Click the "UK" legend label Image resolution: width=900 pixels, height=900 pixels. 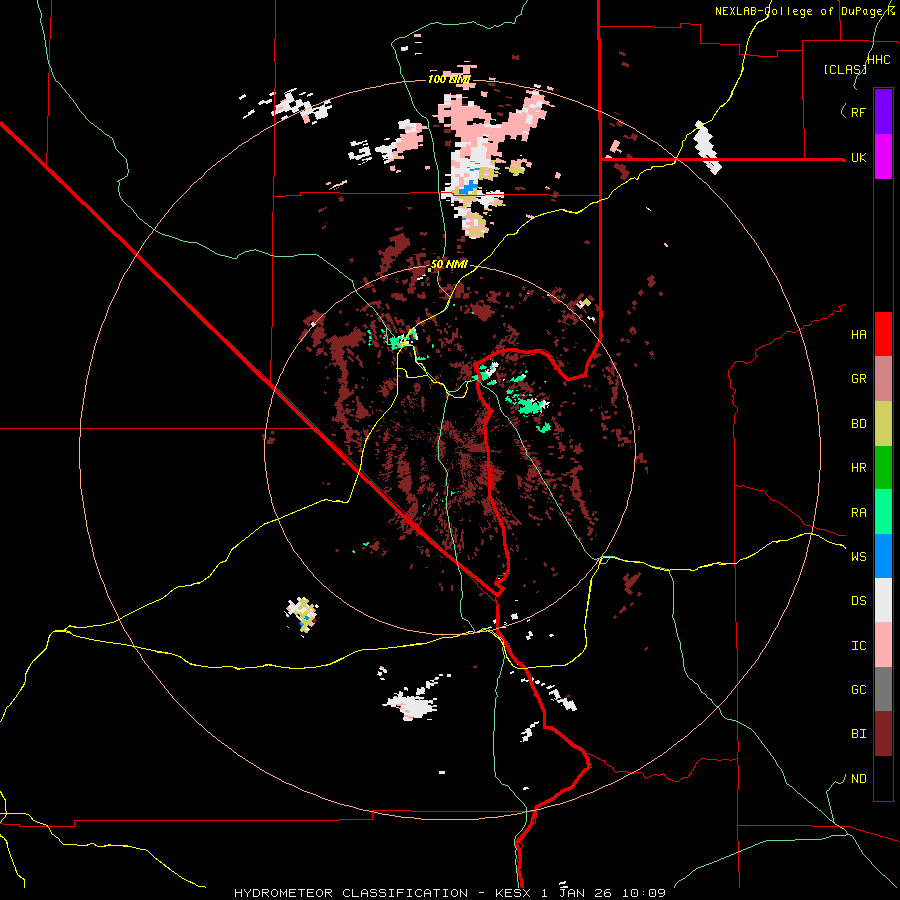(859, 157)
